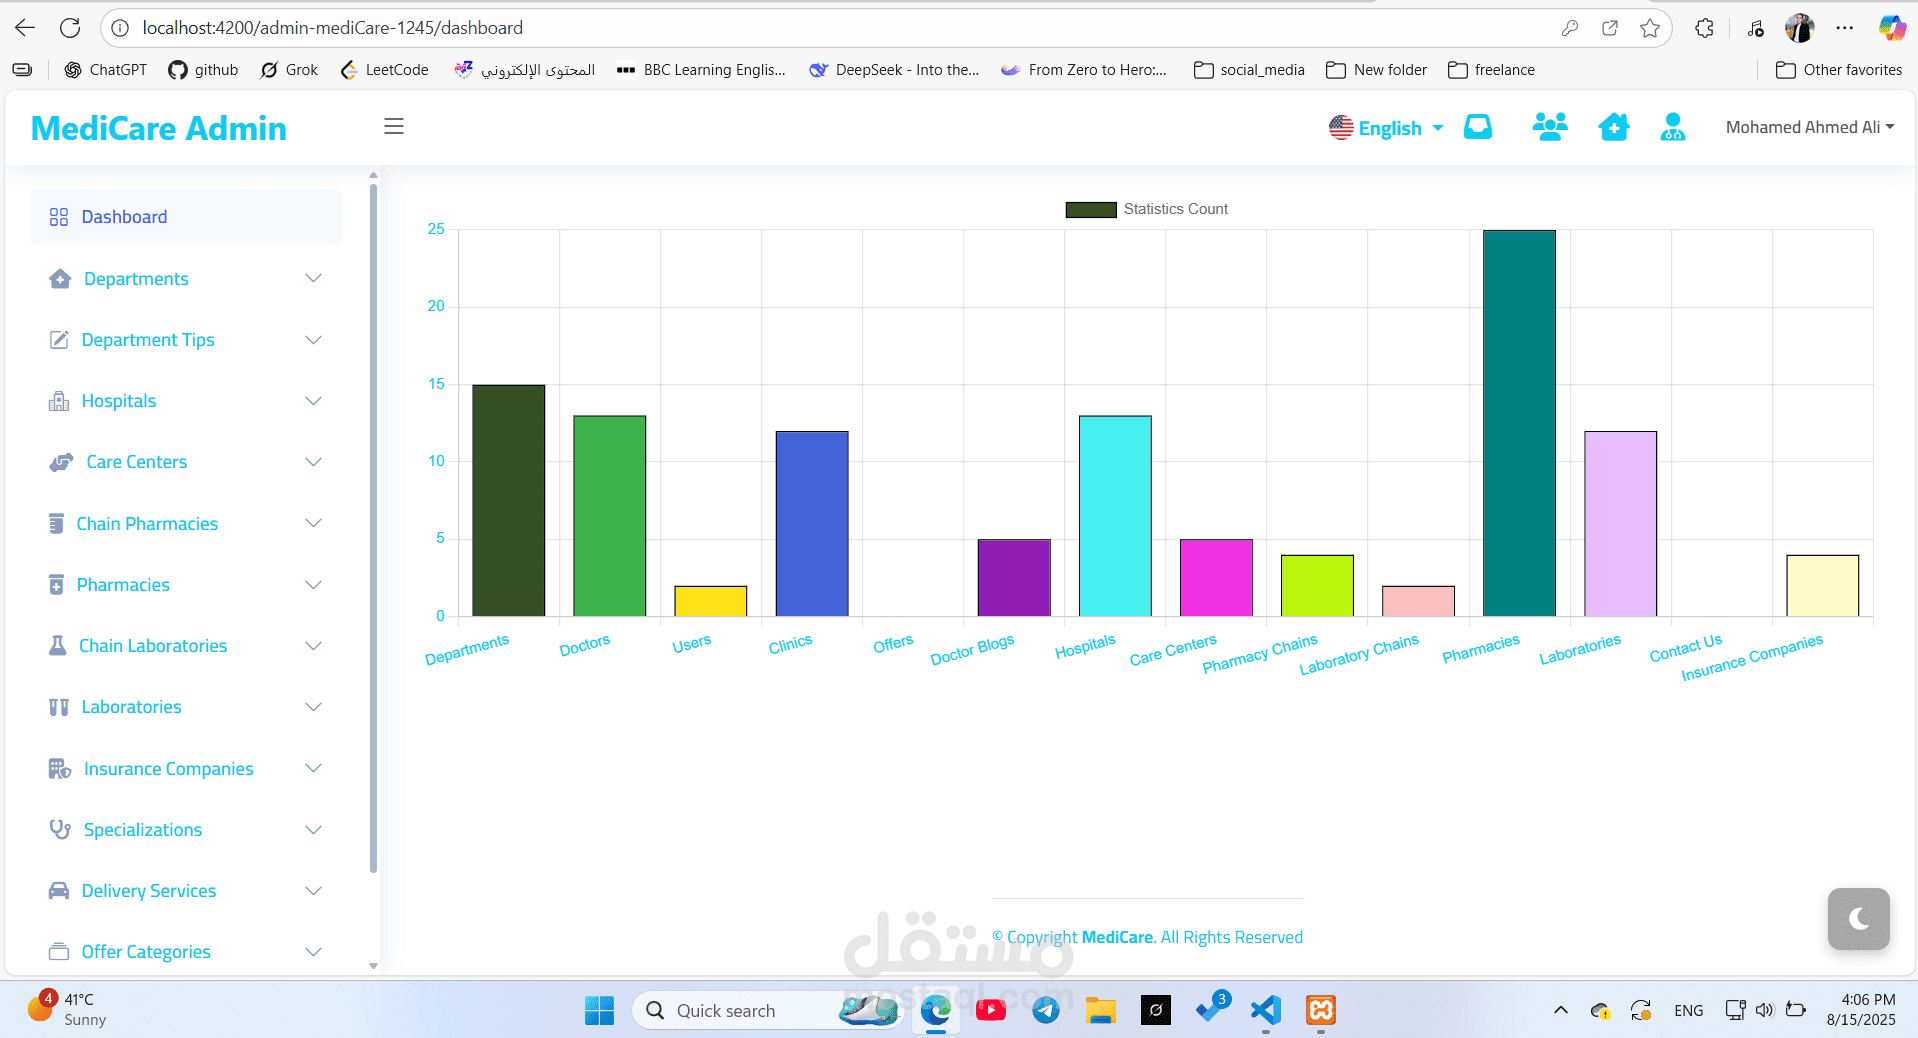Viewport: 1918px width, 1038px height.
Task: Click the Specializations stethoscope icon
Action: tap(60, 830)
